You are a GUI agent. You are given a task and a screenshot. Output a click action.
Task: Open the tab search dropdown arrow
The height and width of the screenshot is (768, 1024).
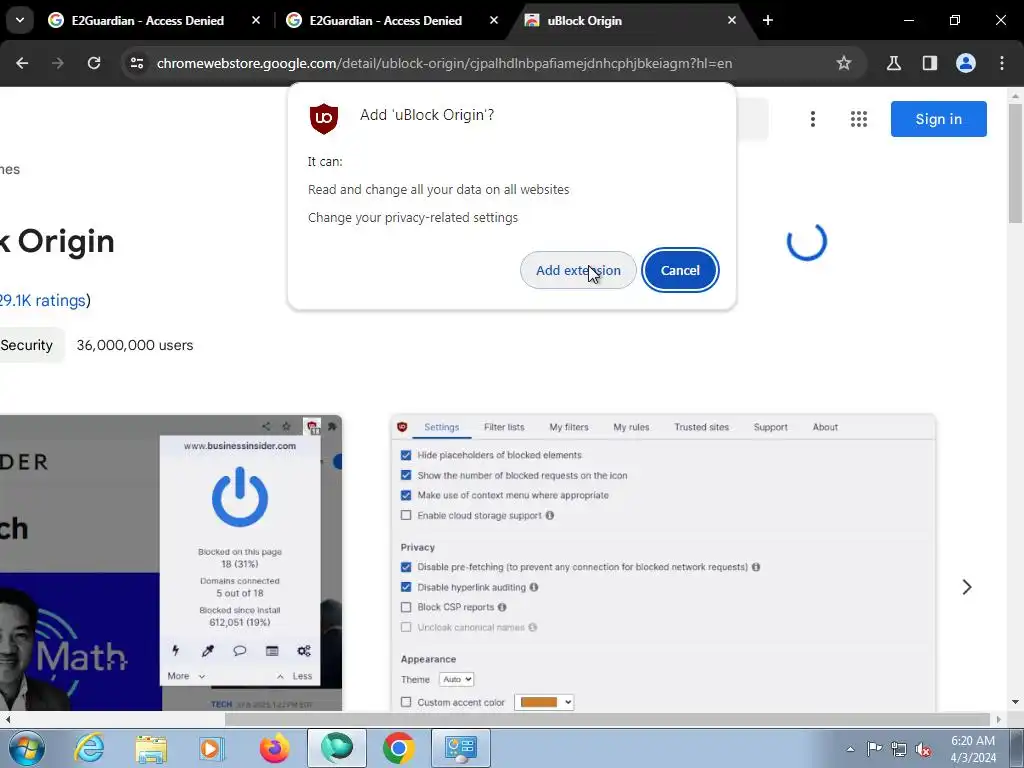tap(20, 20)
